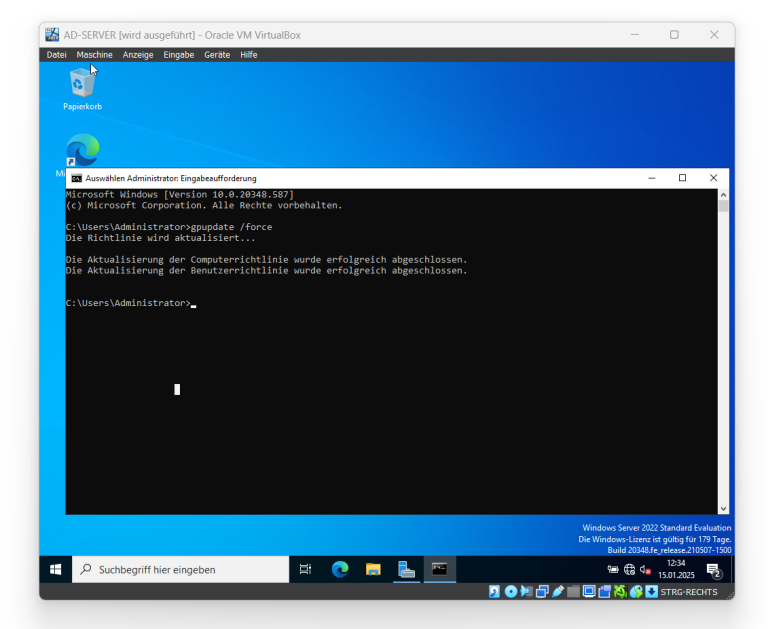Viewport: 768px width, 629px height.
Task: Click the console scrollbar down arrow
Action: 723,508
